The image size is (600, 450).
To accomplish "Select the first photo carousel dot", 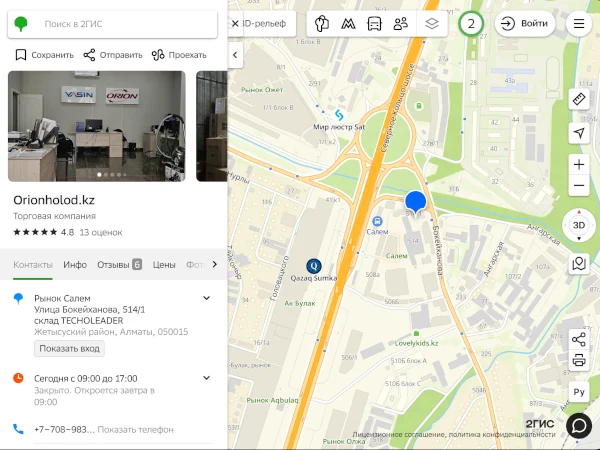I will click(x=99, y=174).
